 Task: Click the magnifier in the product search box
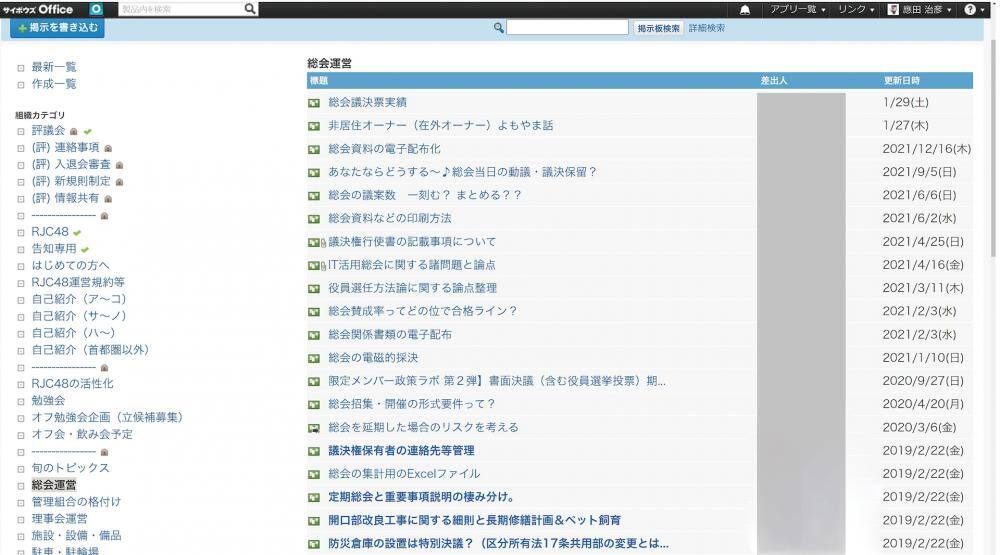(x=250, y=9)
